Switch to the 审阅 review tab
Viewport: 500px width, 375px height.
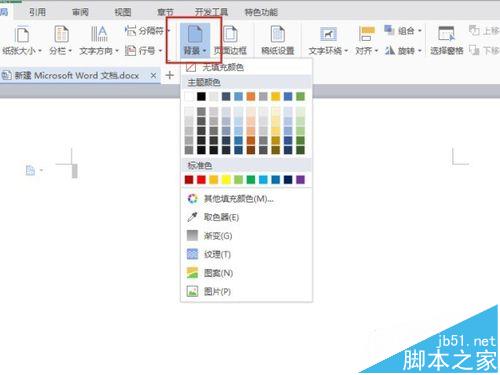[x=80, y=12]
